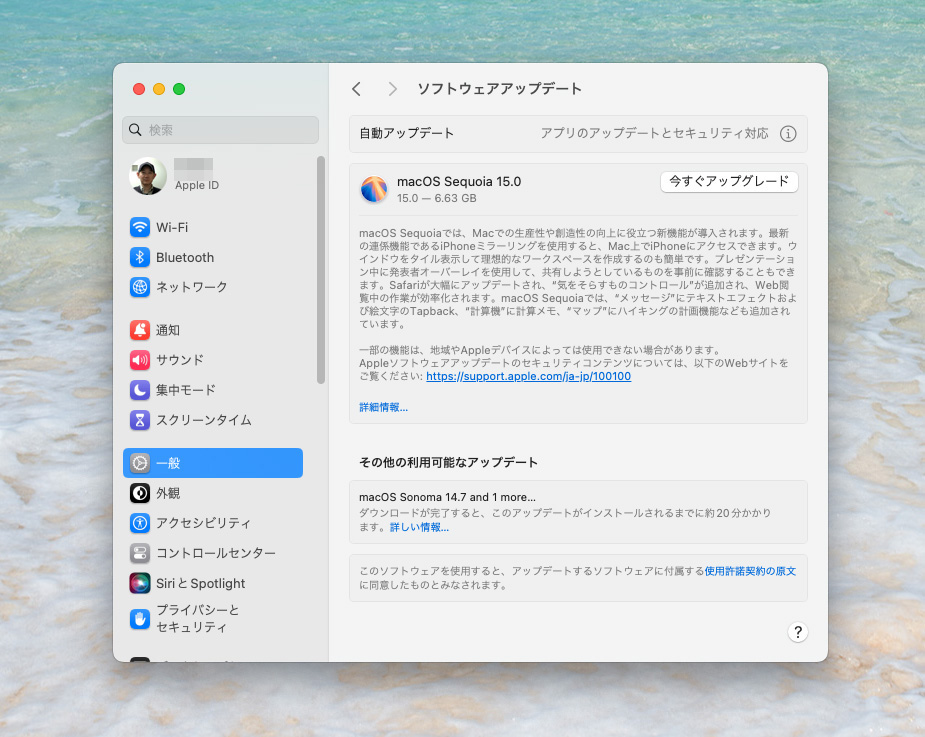Select Wi-Fi in the sidebar
The width and height of the screenshot is (925, 737).
[172, 227]
